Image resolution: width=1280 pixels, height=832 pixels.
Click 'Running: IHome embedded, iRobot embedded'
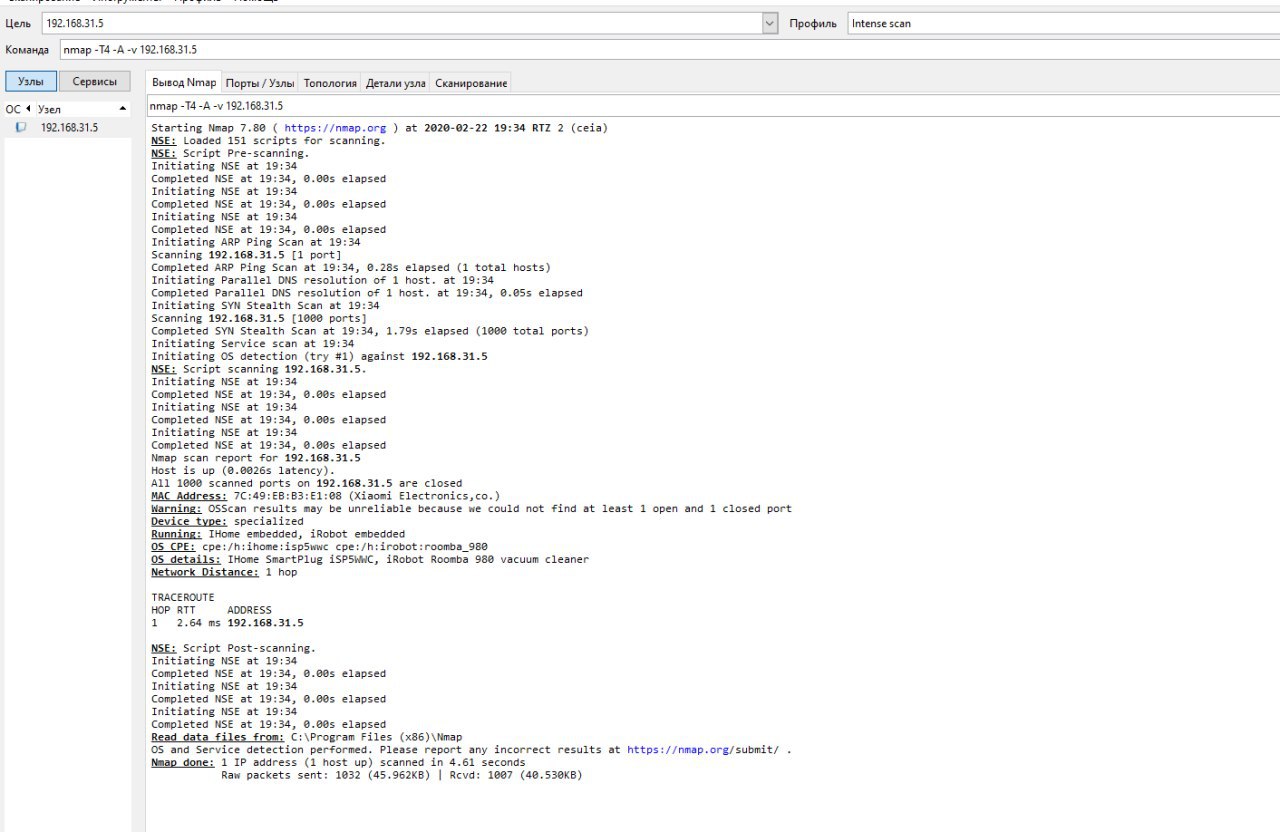pos(278,534)
